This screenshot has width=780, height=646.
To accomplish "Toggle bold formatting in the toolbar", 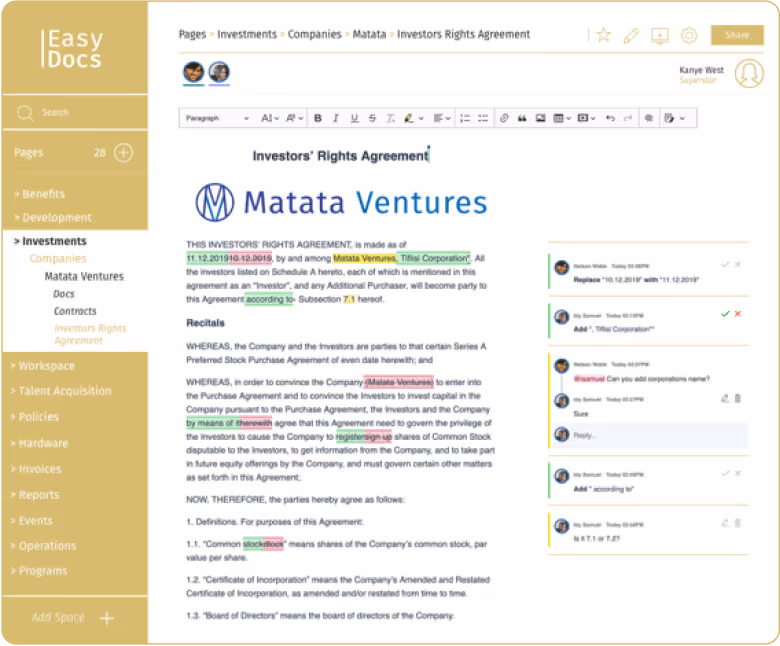I will coord(318,118).
